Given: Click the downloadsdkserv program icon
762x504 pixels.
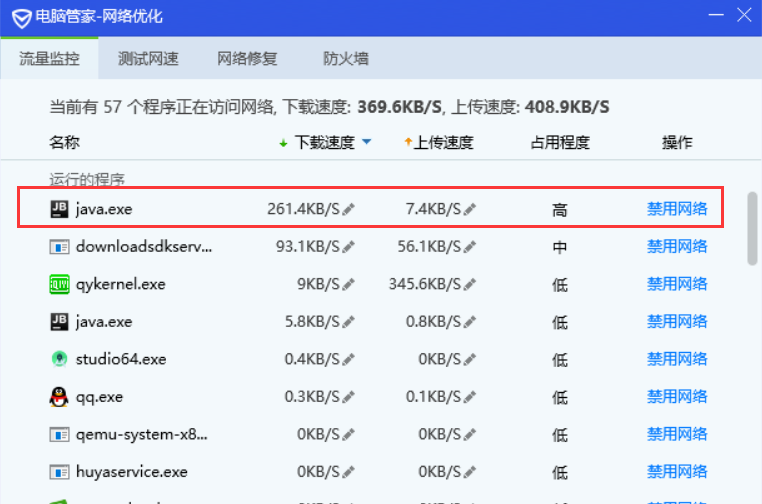Looking at the screenshot, I should coord(59,247).
